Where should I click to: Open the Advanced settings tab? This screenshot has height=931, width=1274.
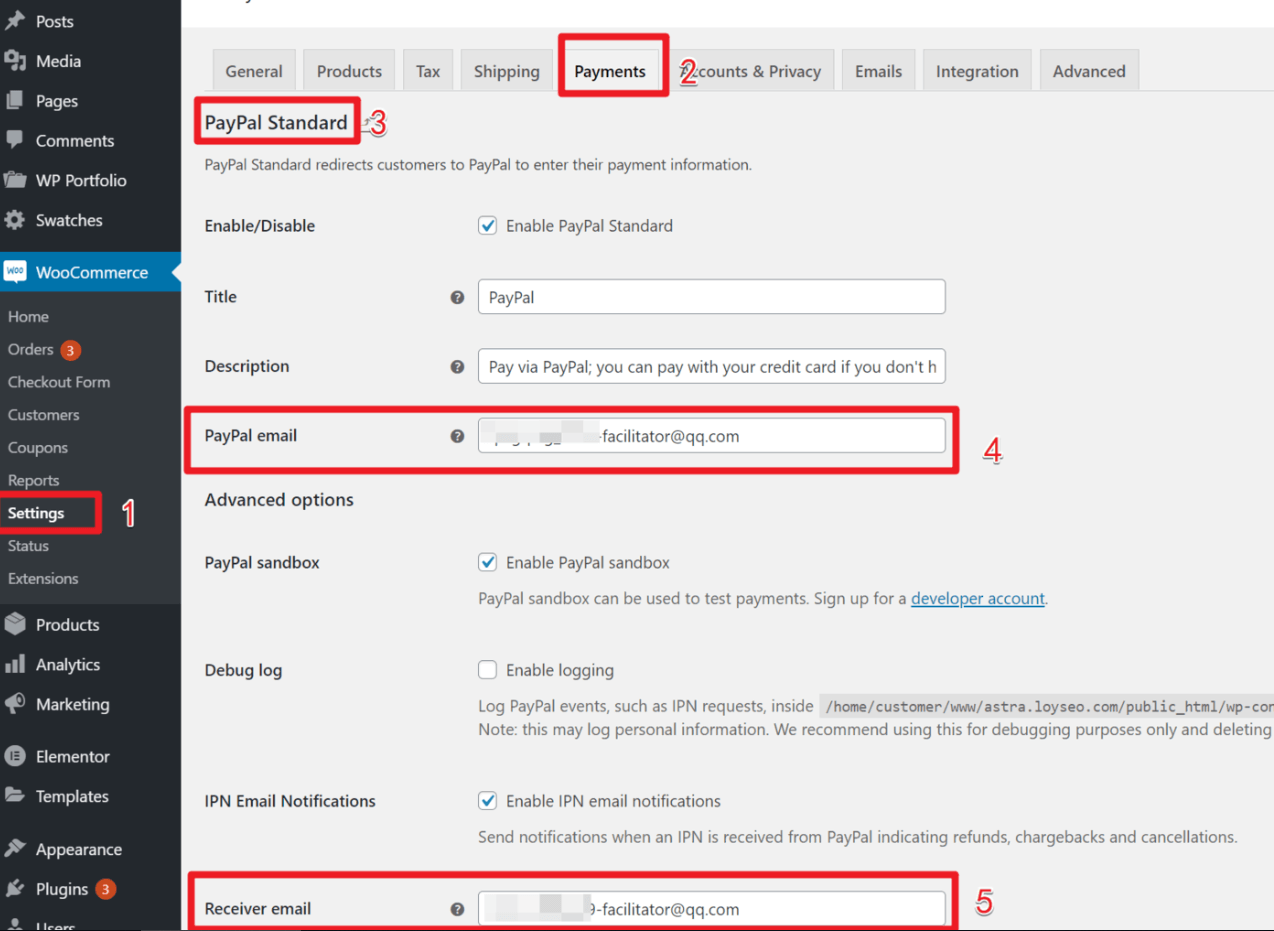[x=1089, y=71]
